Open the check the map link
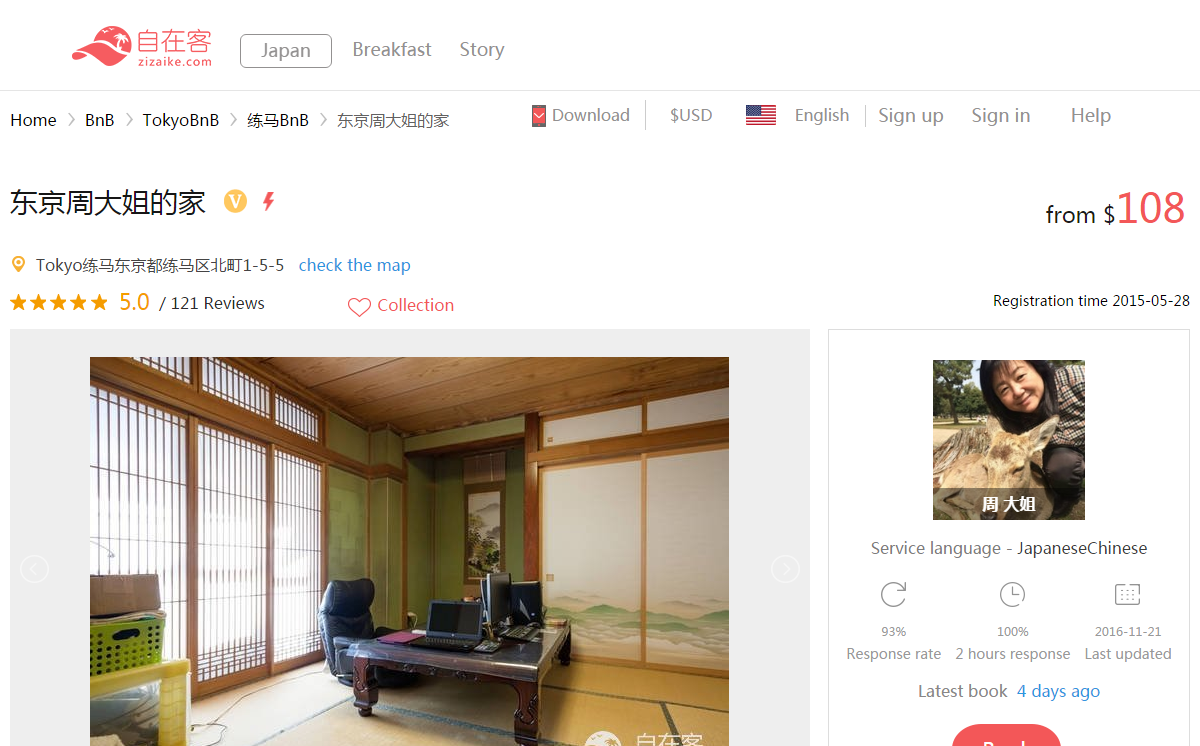This screenshot has width=1200, height=746. [x=355, y=265]
